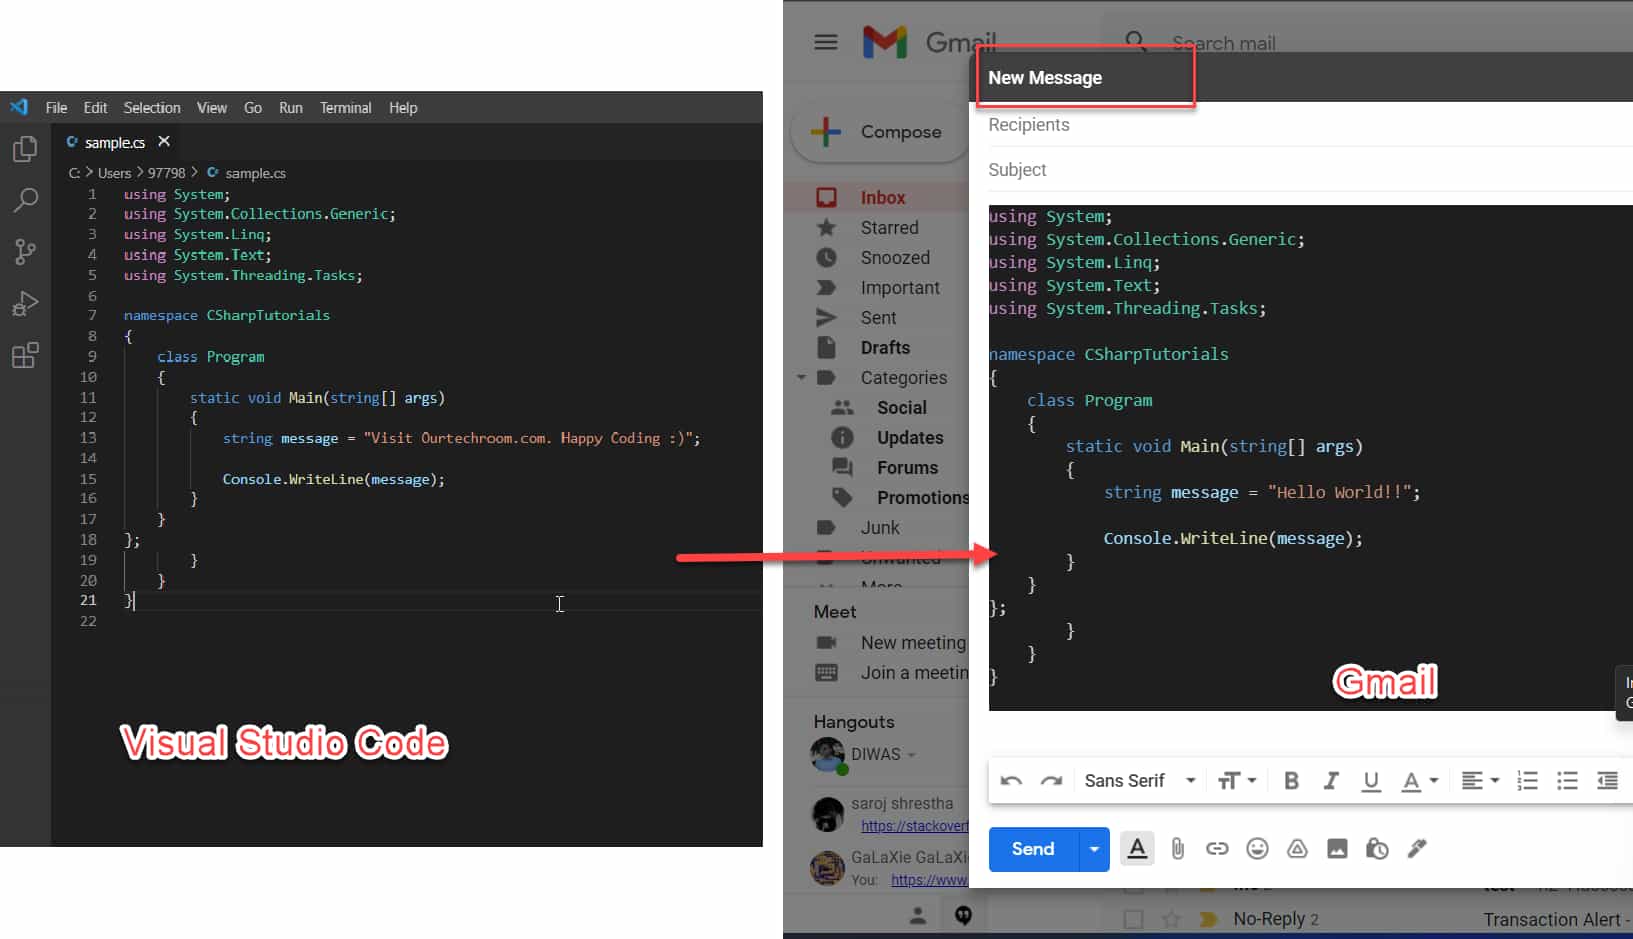Toggle confidential mode for message
The image size is (1633, 939).
tap(1377, 849)
